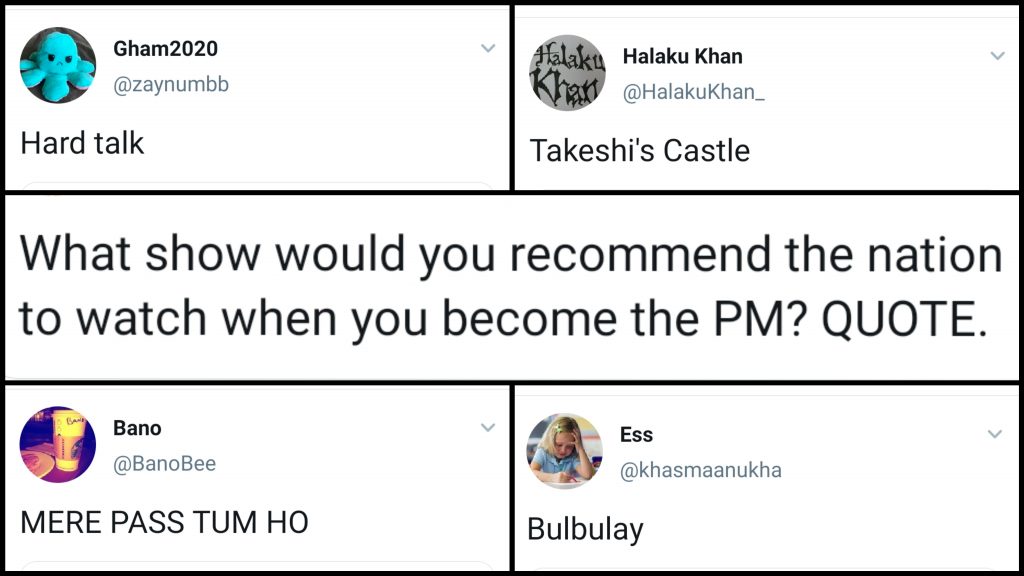Screen dimensions: 1024x576
Task: Open the Ess profile photo
Action: pos(565,452)
